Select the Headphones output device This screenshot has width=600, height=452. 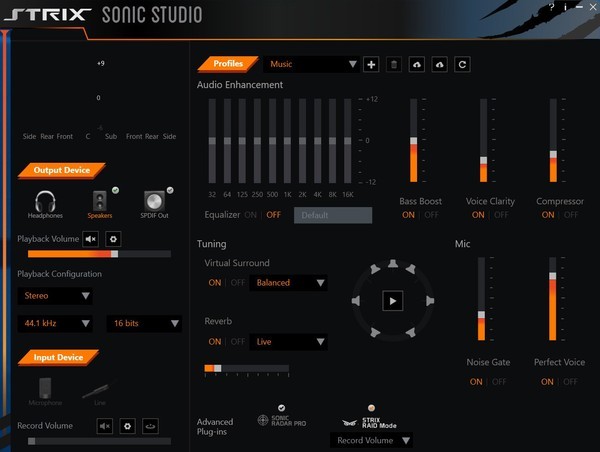(x=45, y=205)
